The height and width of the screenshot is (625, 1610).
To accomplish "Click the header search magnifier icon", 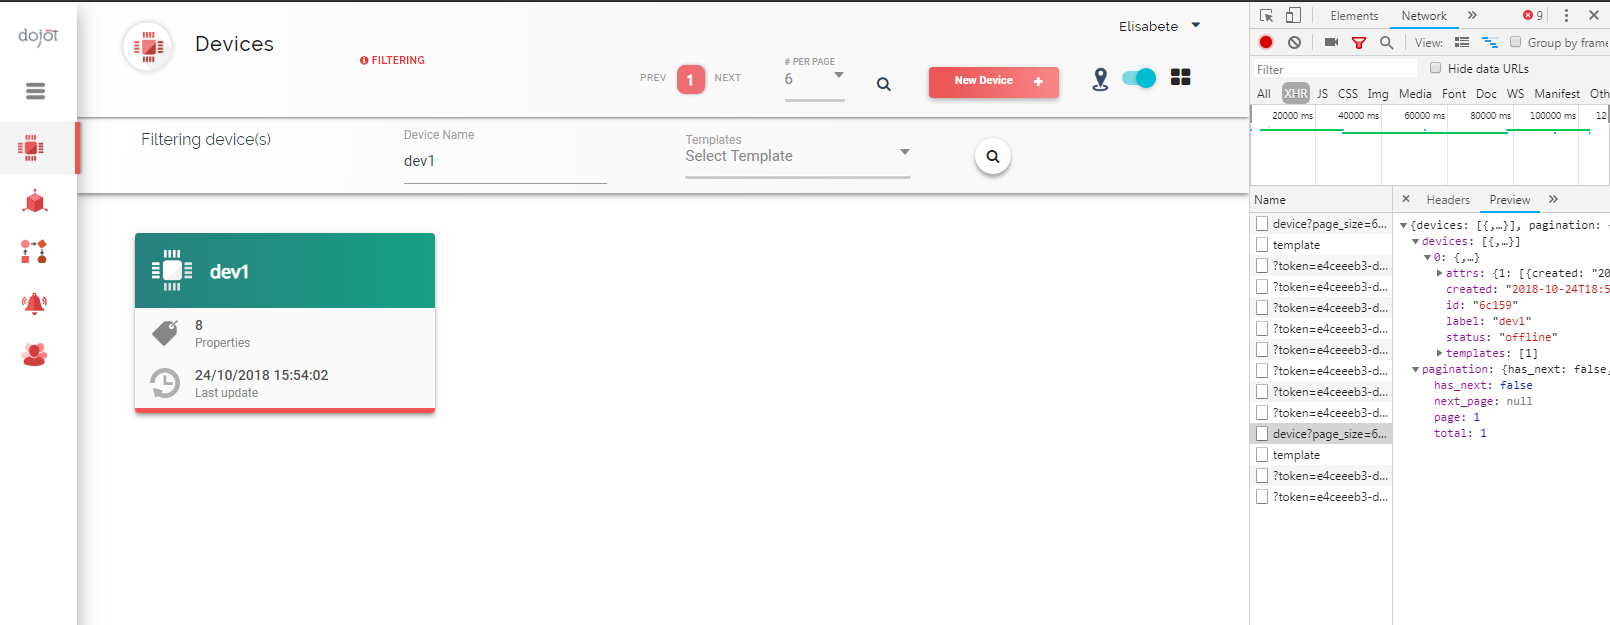I will 884,84.
